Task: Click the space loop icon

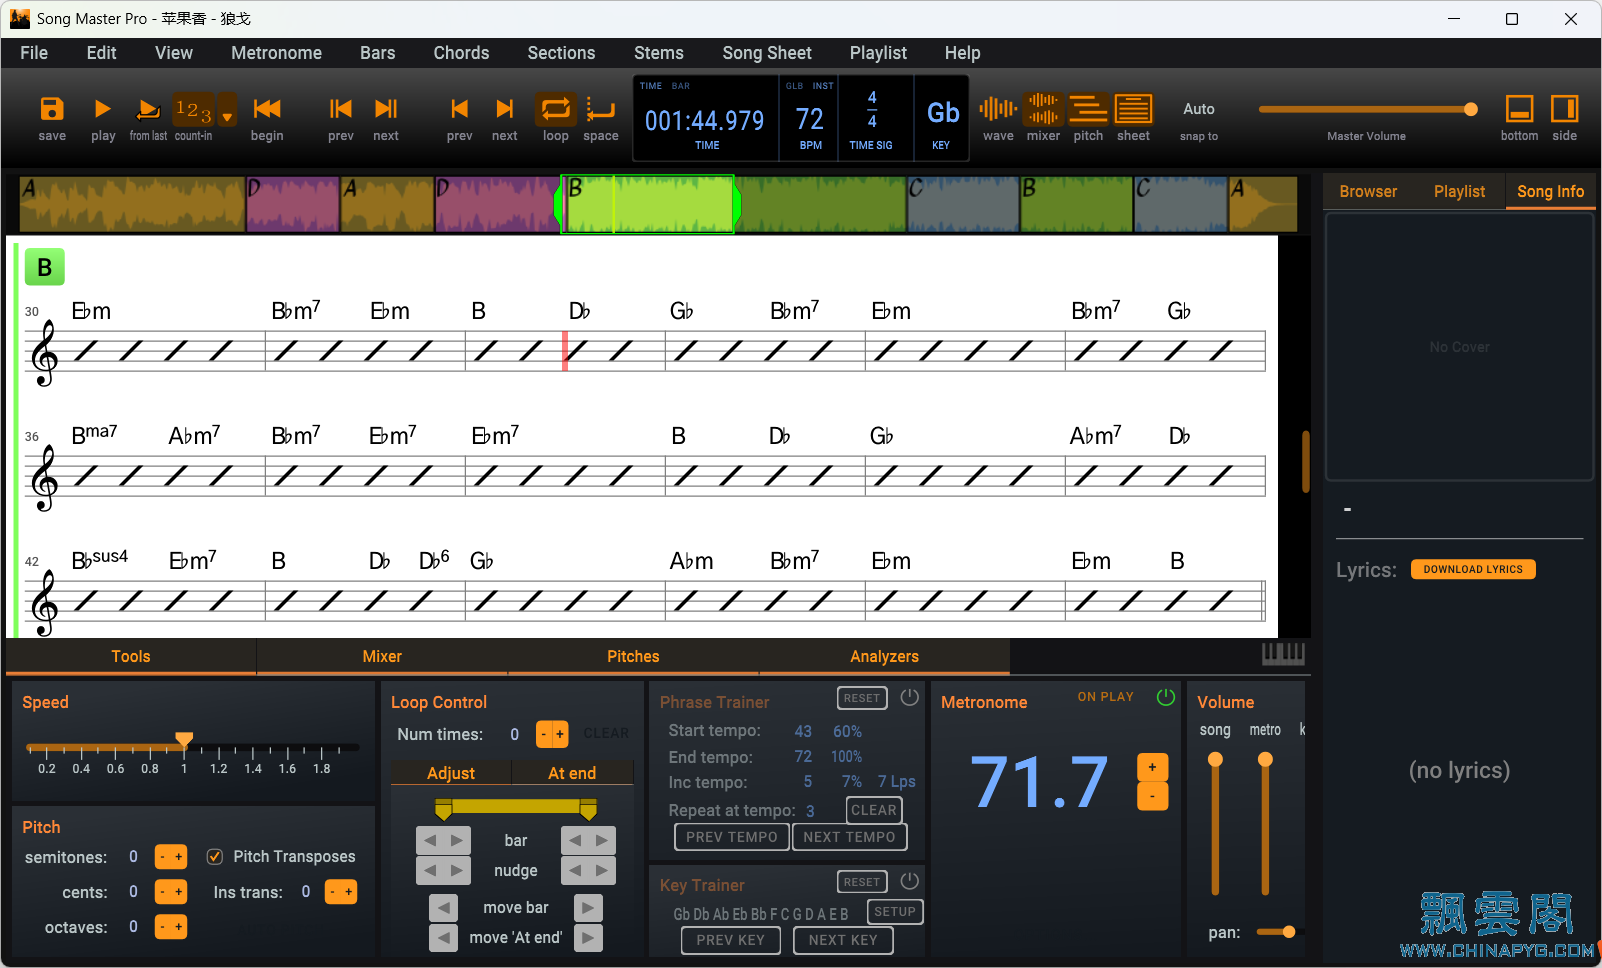Action: coord(601,108)
